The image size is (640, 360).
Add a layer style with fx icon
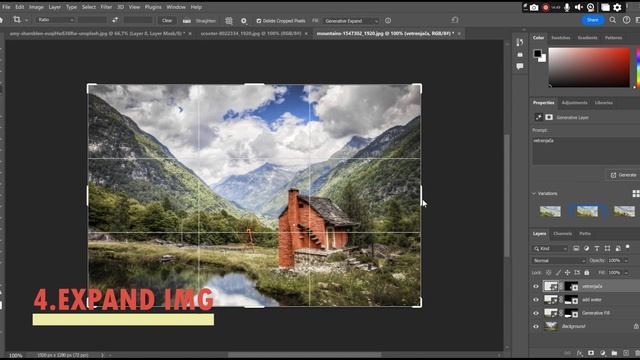(x=579, y=353)
